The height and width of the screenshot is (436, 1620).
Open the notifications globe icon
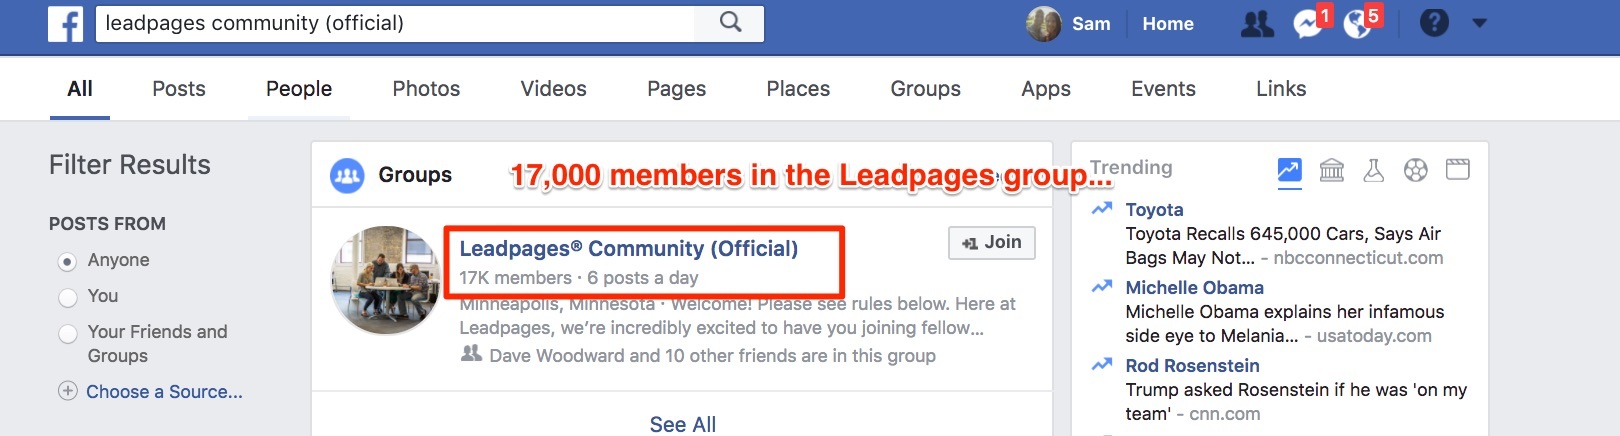tap(1357, 24)
